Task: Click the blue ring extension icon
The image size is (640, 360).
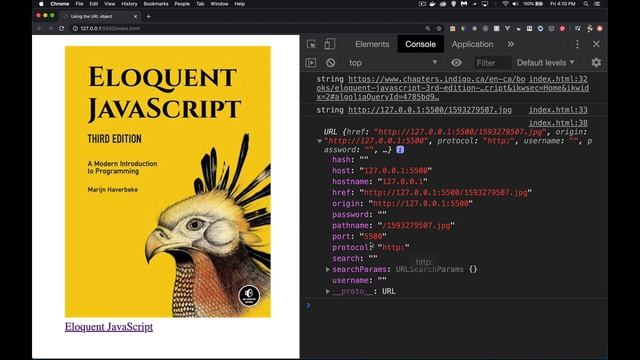Action: [x=540, y=29]
